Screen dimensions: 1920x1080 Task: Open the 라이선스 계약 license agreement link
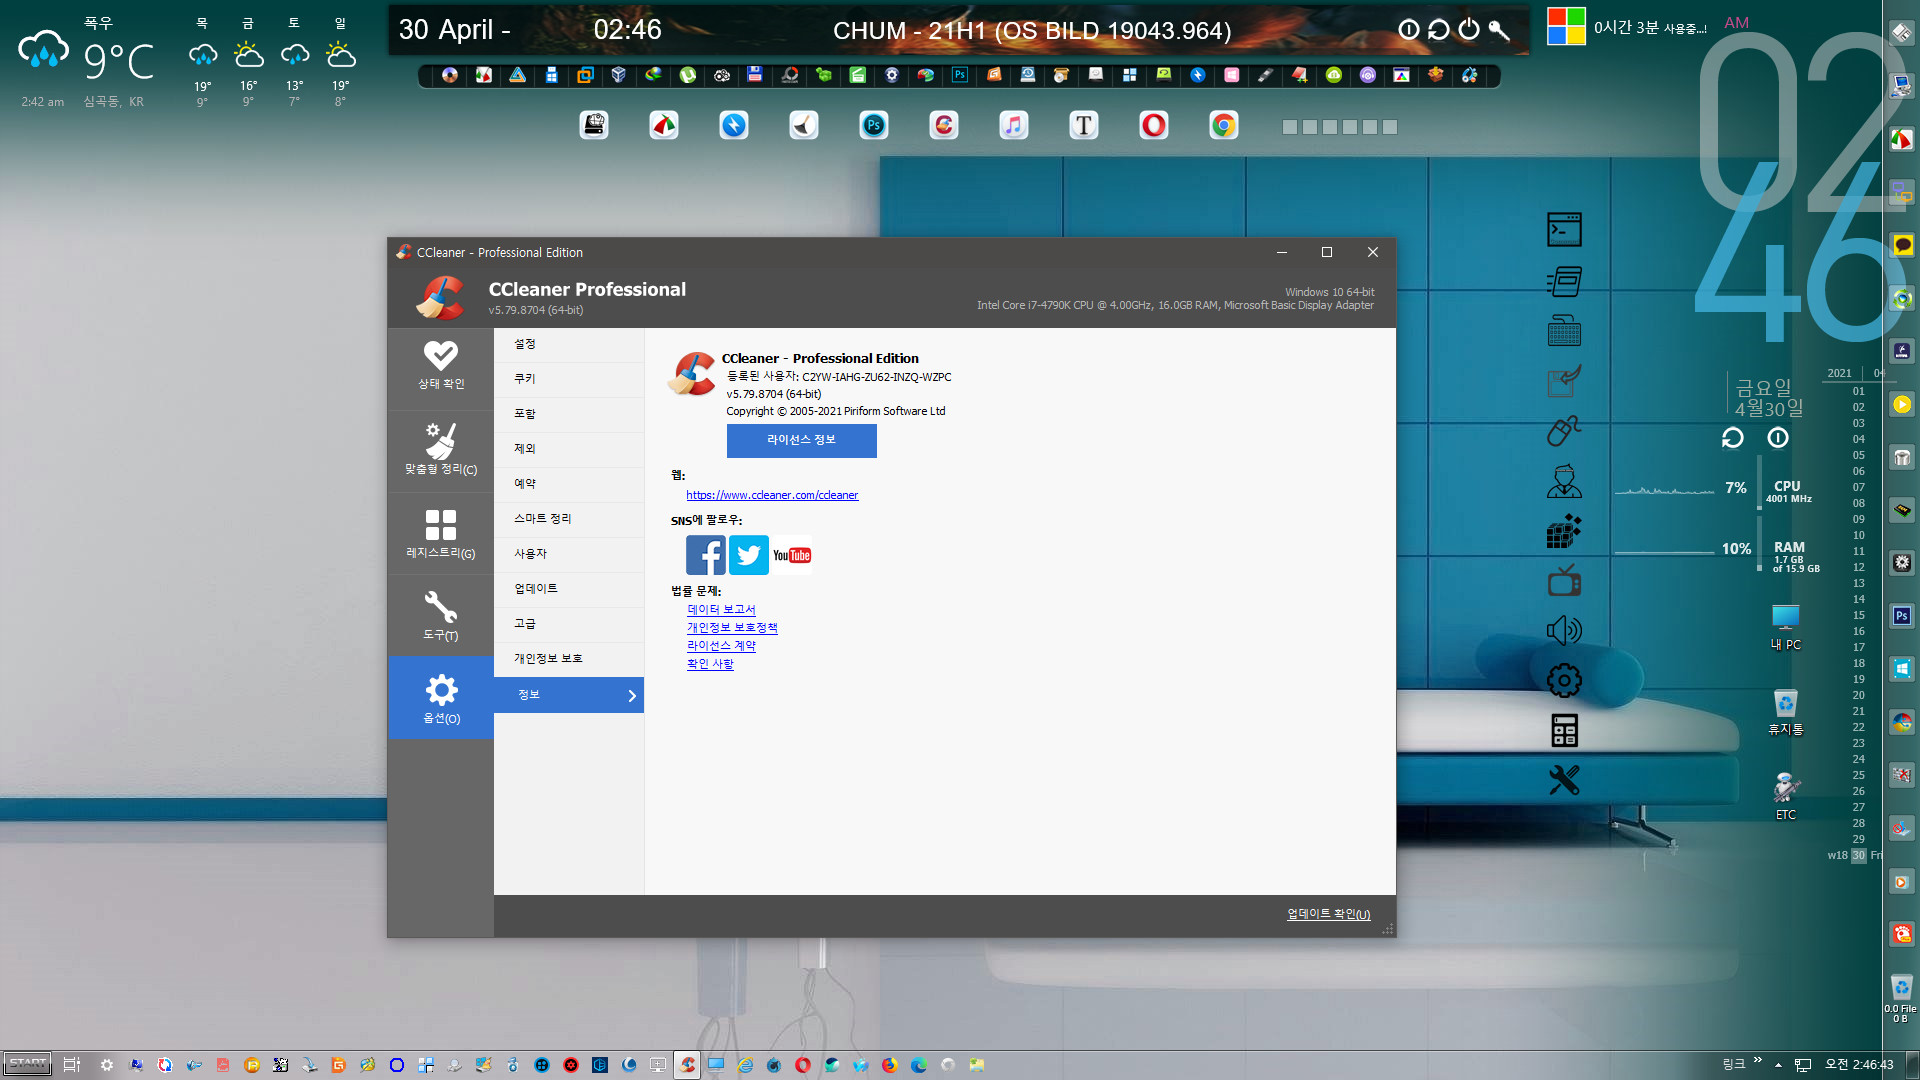pos(721,645)
